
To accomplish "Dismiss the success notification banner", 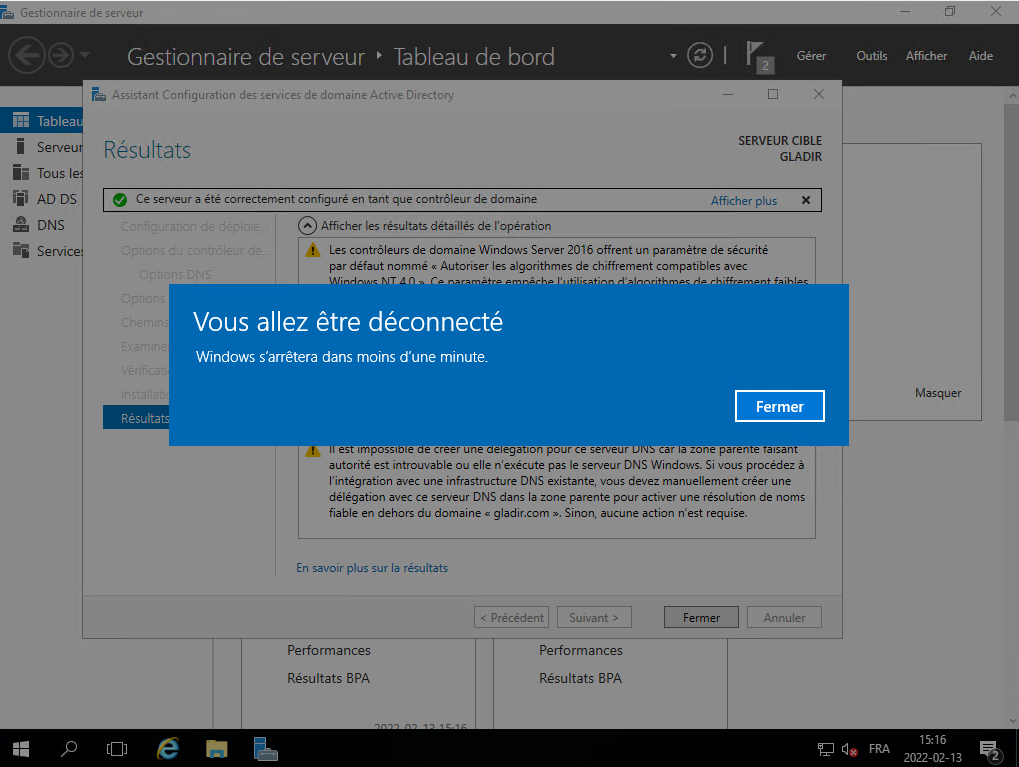I will tap(806, 200).
